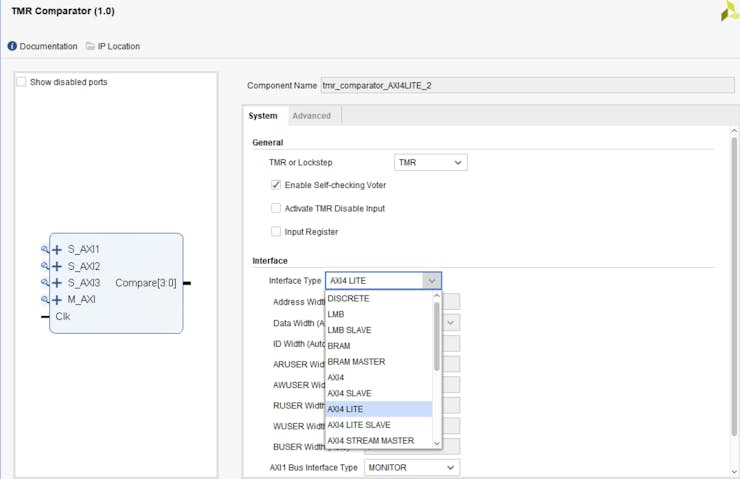Click the Documentation info icon
The height and width of the screenshot is (479, 740).
pos(12,46)
